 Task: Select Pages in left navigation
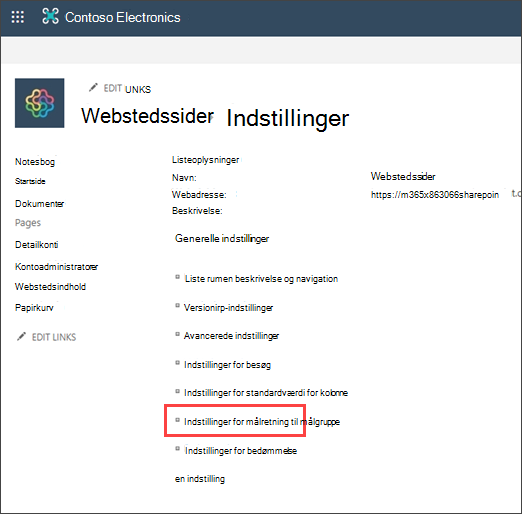[x=28, y=223]
